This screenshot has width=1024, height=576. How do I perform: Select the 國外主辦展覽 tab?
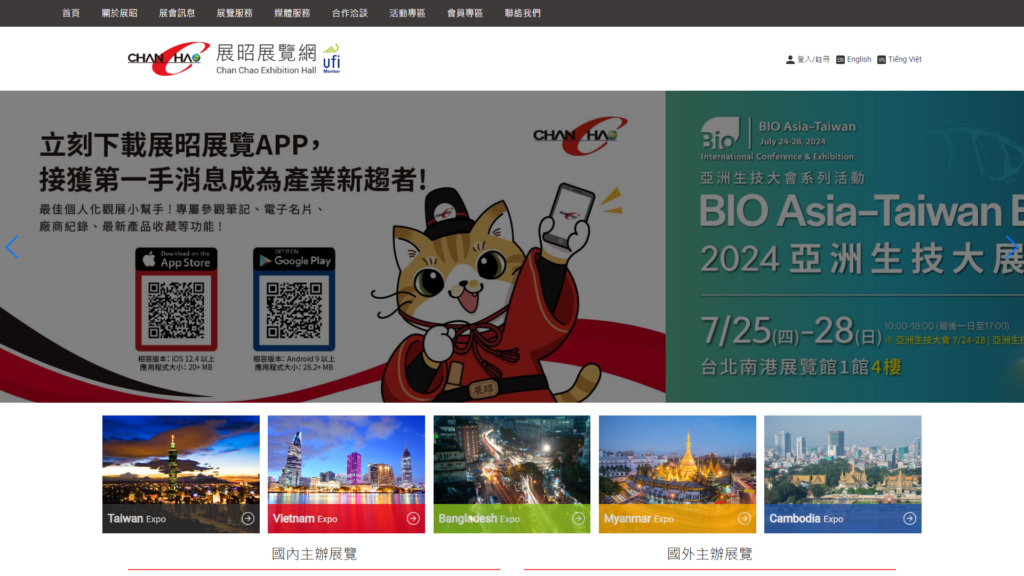pyautogui.click(x=710, y=554)
